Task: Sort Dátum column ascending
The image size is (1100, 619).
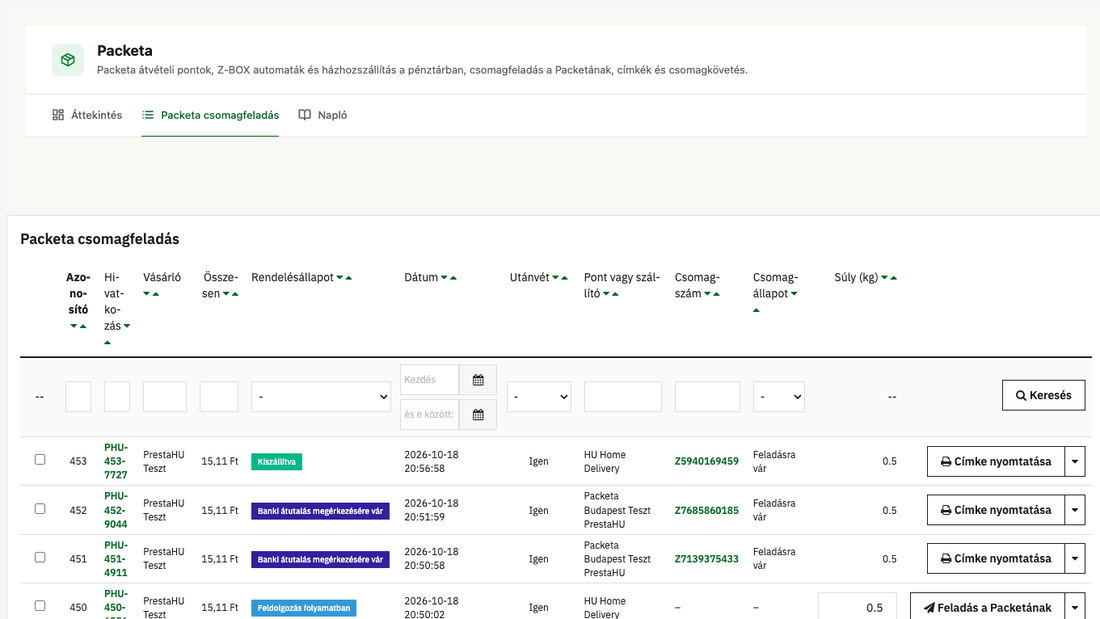Action: (x=453, y=278)
